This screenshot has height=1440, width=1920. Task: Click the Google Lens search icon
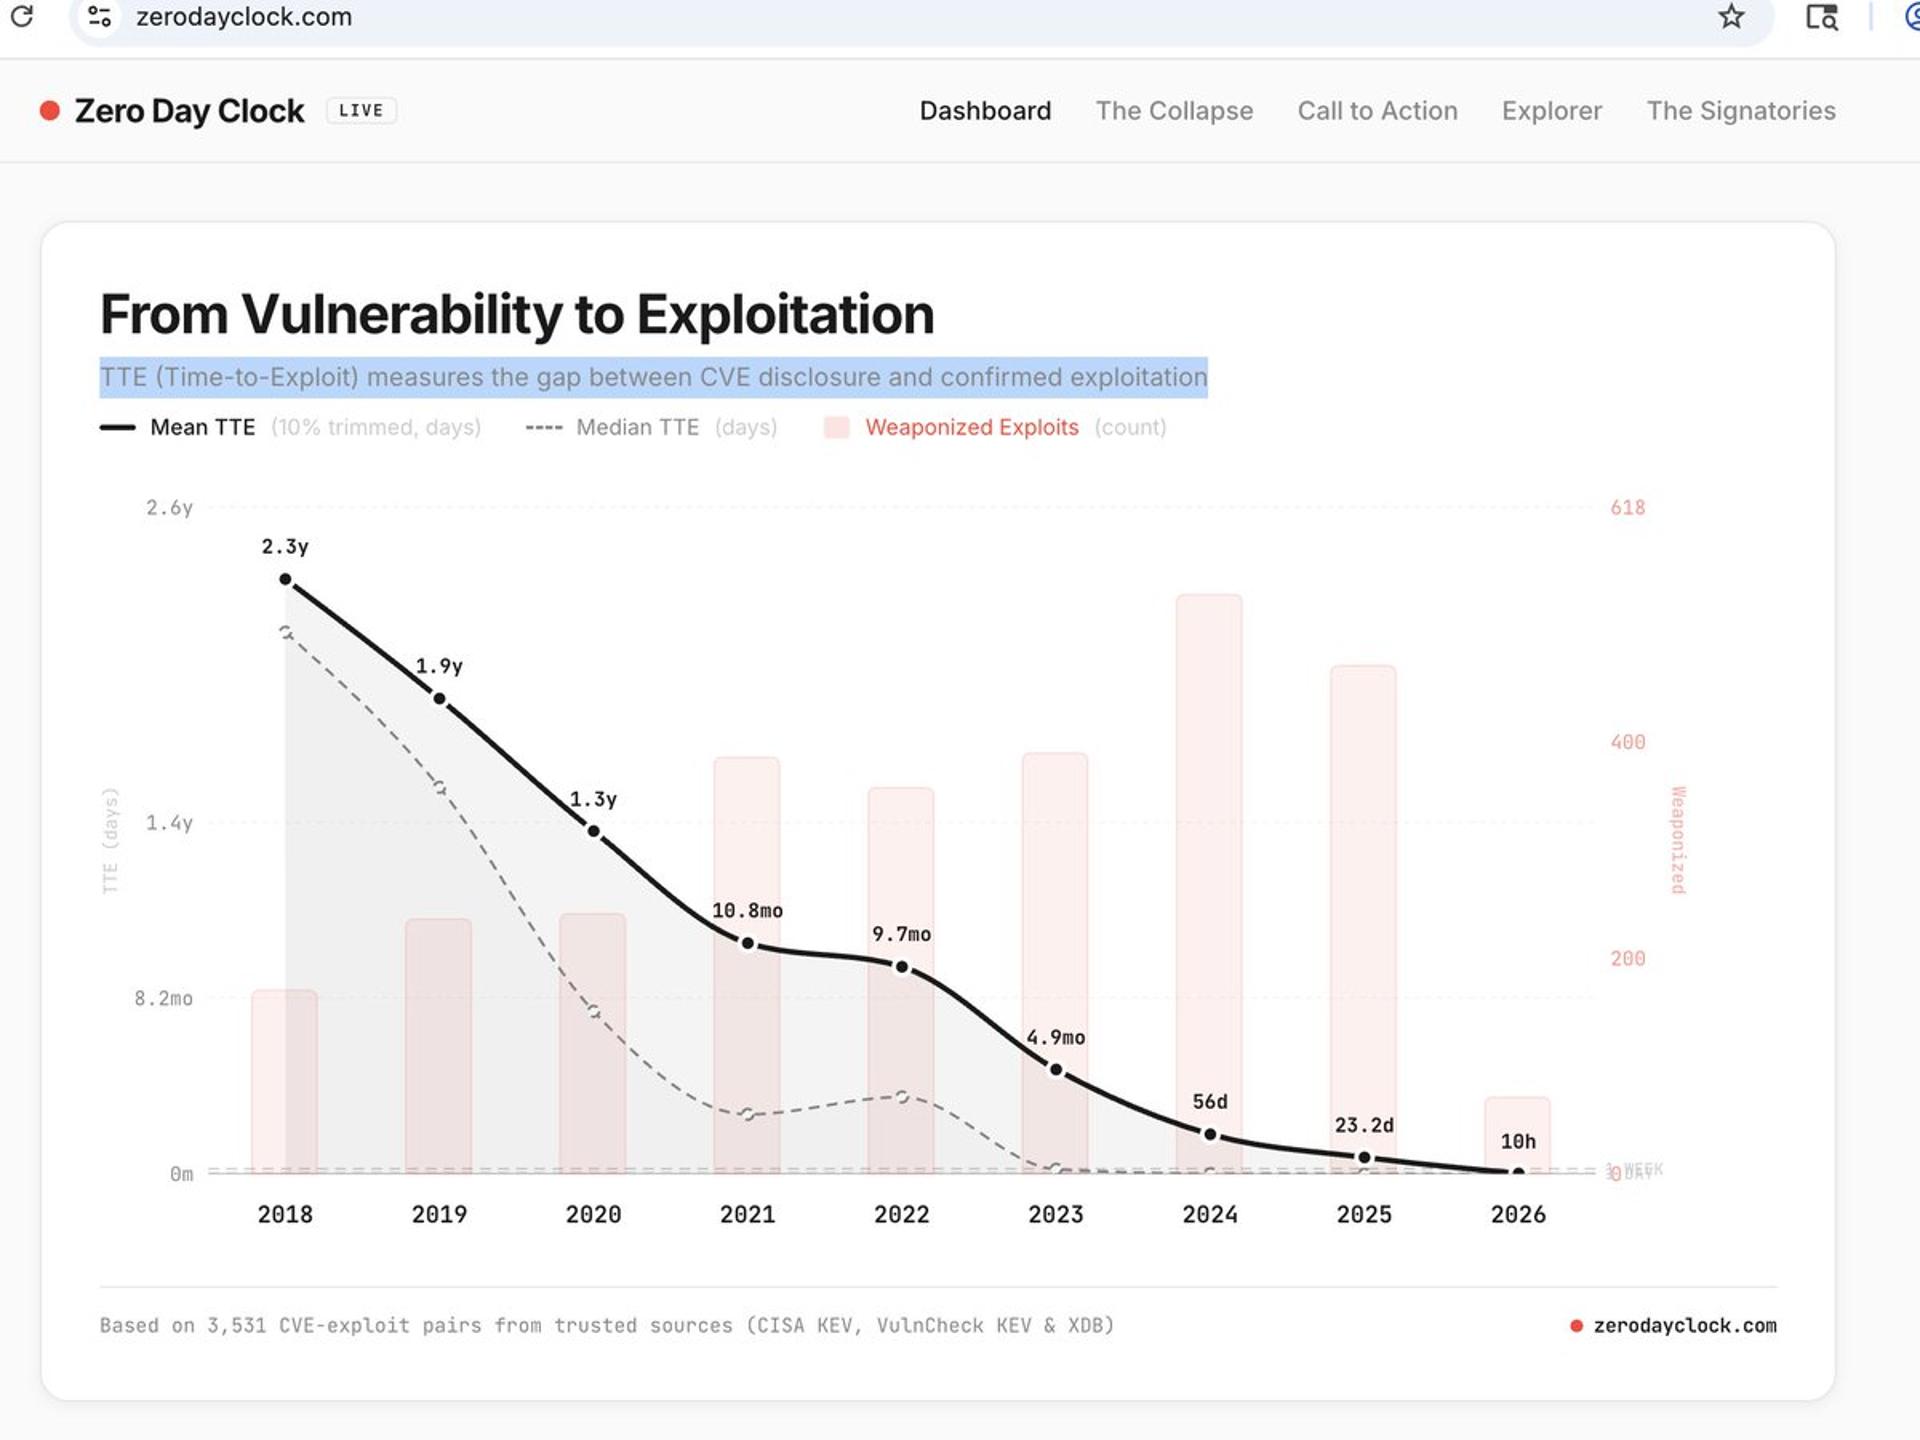pos(1821,17)
